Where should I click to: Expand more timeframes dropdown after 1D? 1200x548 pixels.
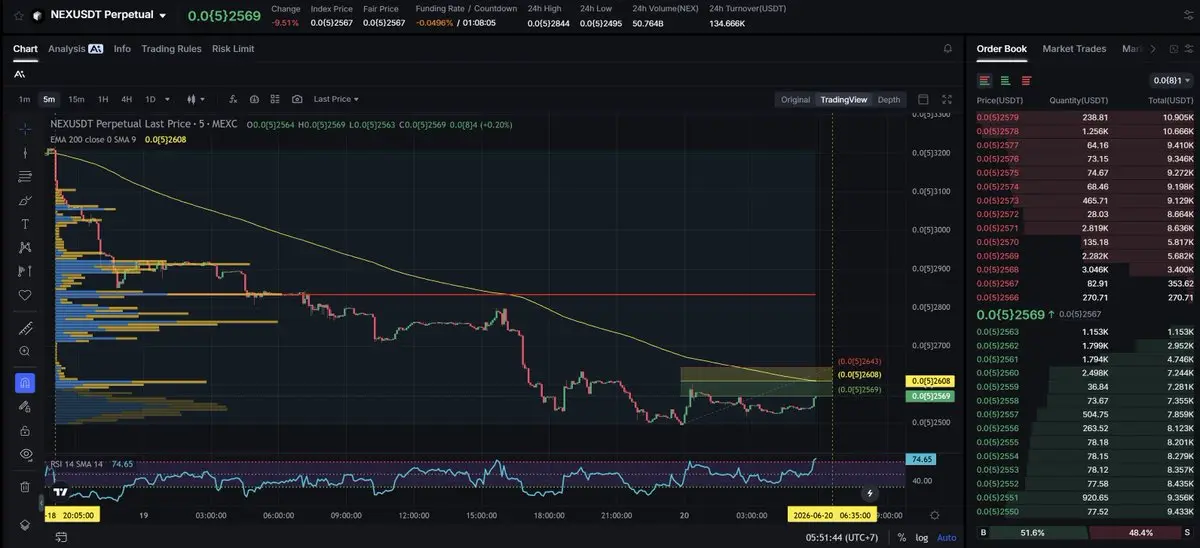click(166, 99)
